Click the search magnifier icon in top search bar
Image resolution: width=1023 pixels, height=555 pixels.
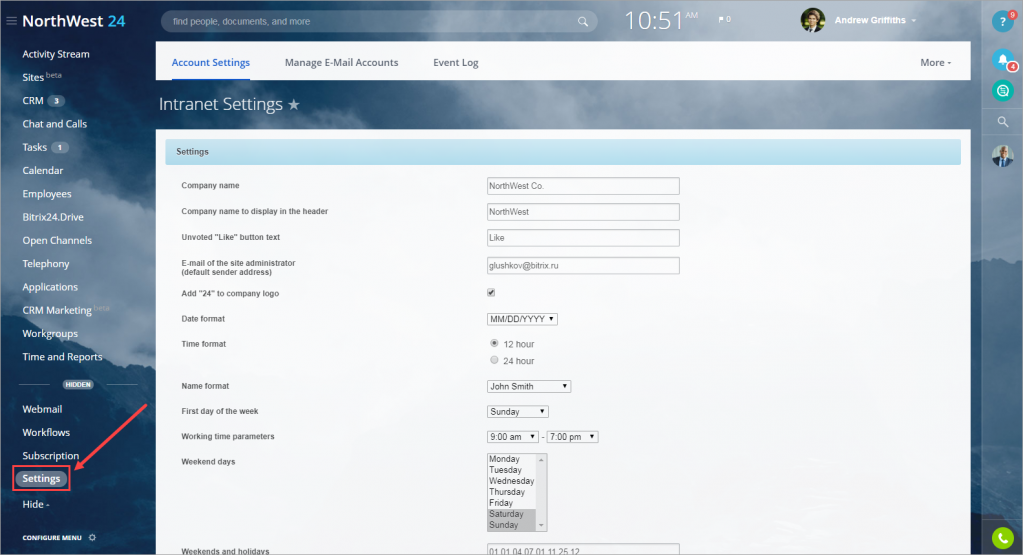583,21
